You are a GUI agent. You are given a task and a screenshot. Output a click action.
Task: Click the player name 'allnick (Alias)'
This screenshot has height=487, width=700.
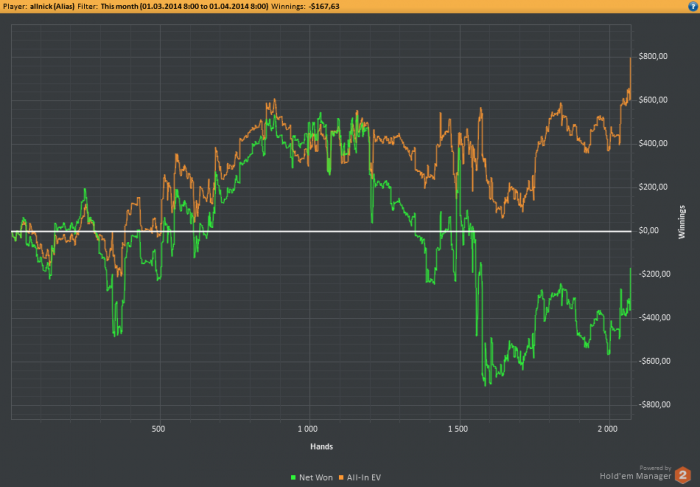(52, 6)
